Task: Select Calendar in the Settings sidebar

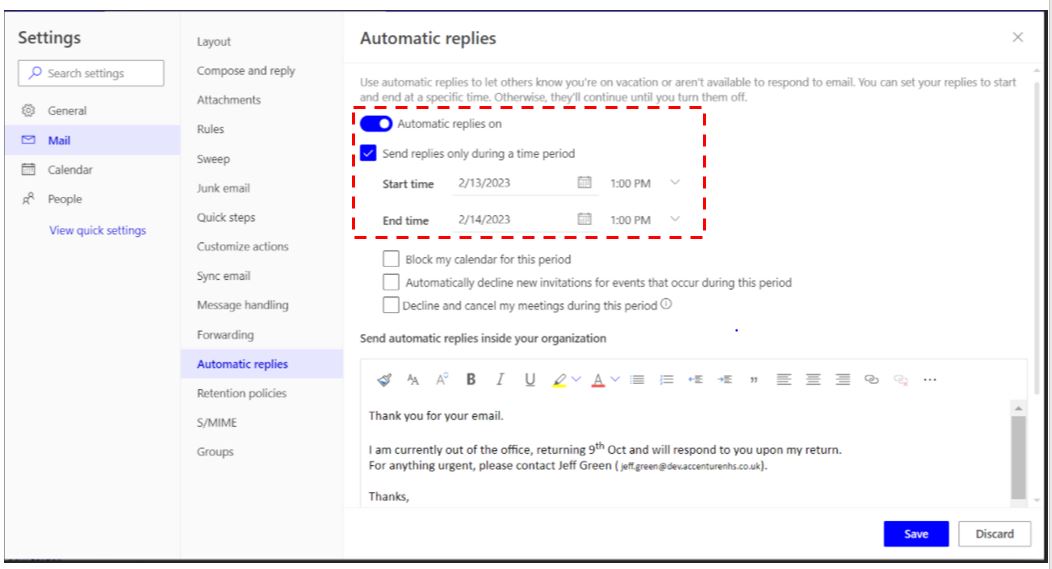Action: click(70, 170)
